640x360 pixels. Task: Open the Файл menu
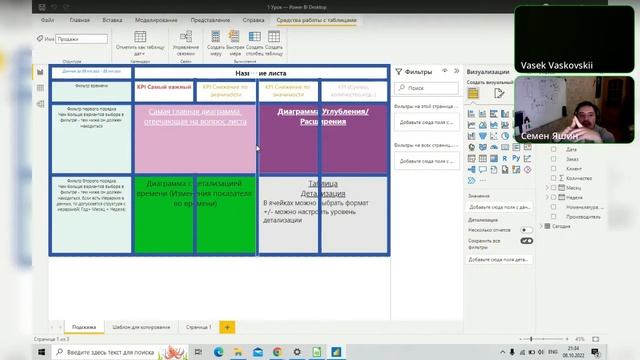47,20
